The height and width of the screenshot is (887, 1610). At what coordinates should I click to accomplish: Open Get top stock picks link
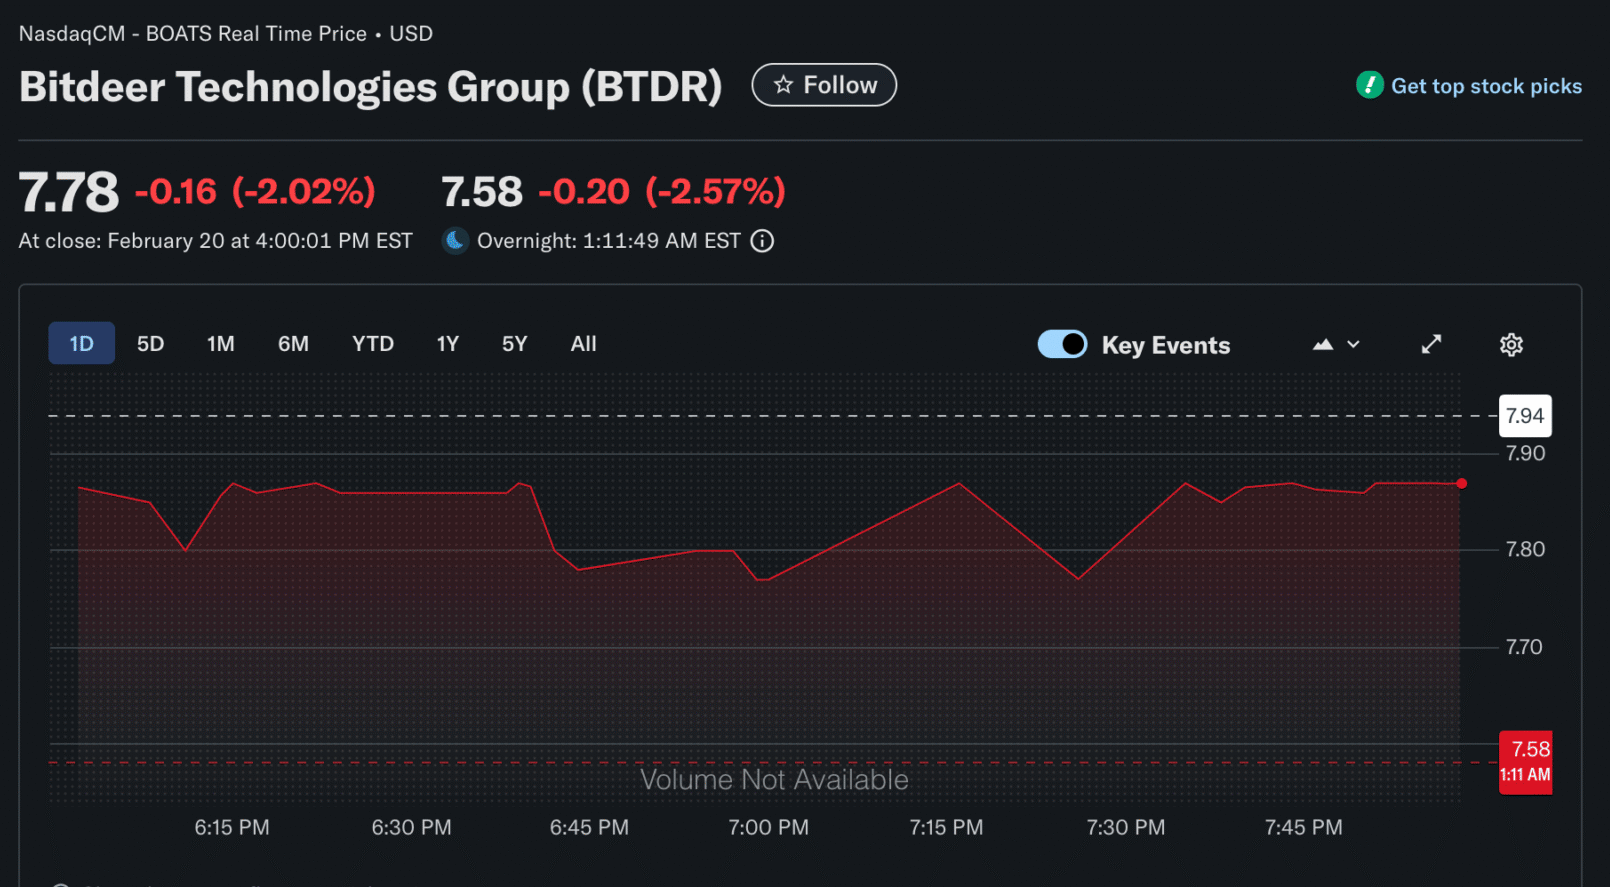tap(1486, 86)
